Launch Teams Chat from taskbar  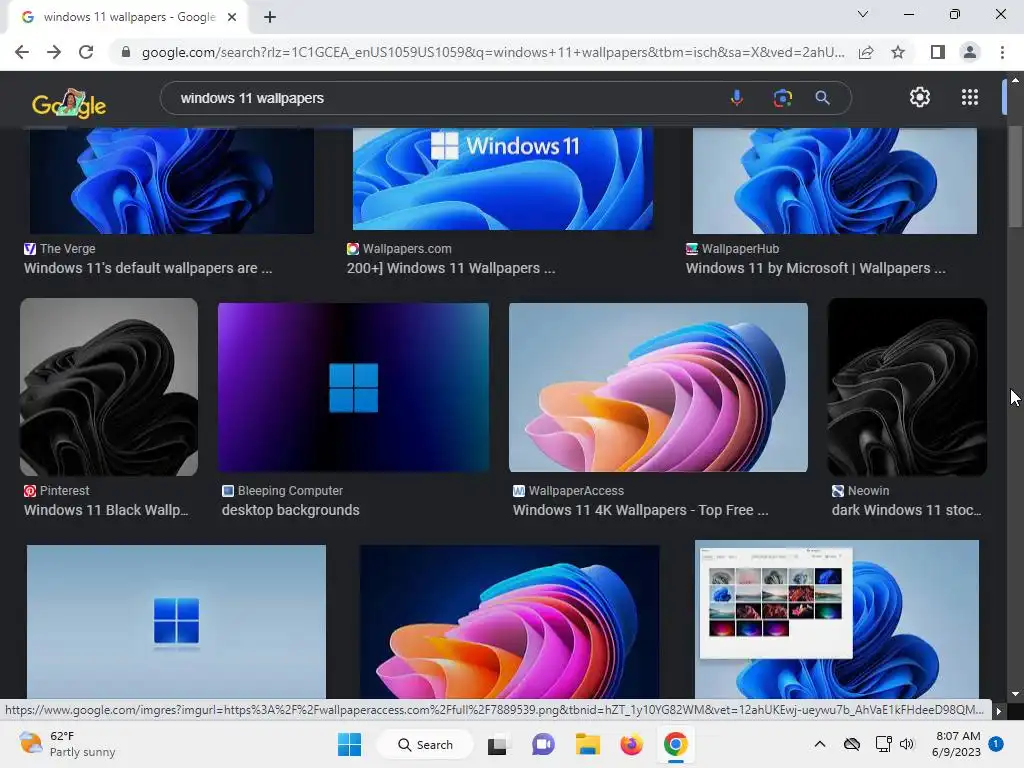point(543,744)
